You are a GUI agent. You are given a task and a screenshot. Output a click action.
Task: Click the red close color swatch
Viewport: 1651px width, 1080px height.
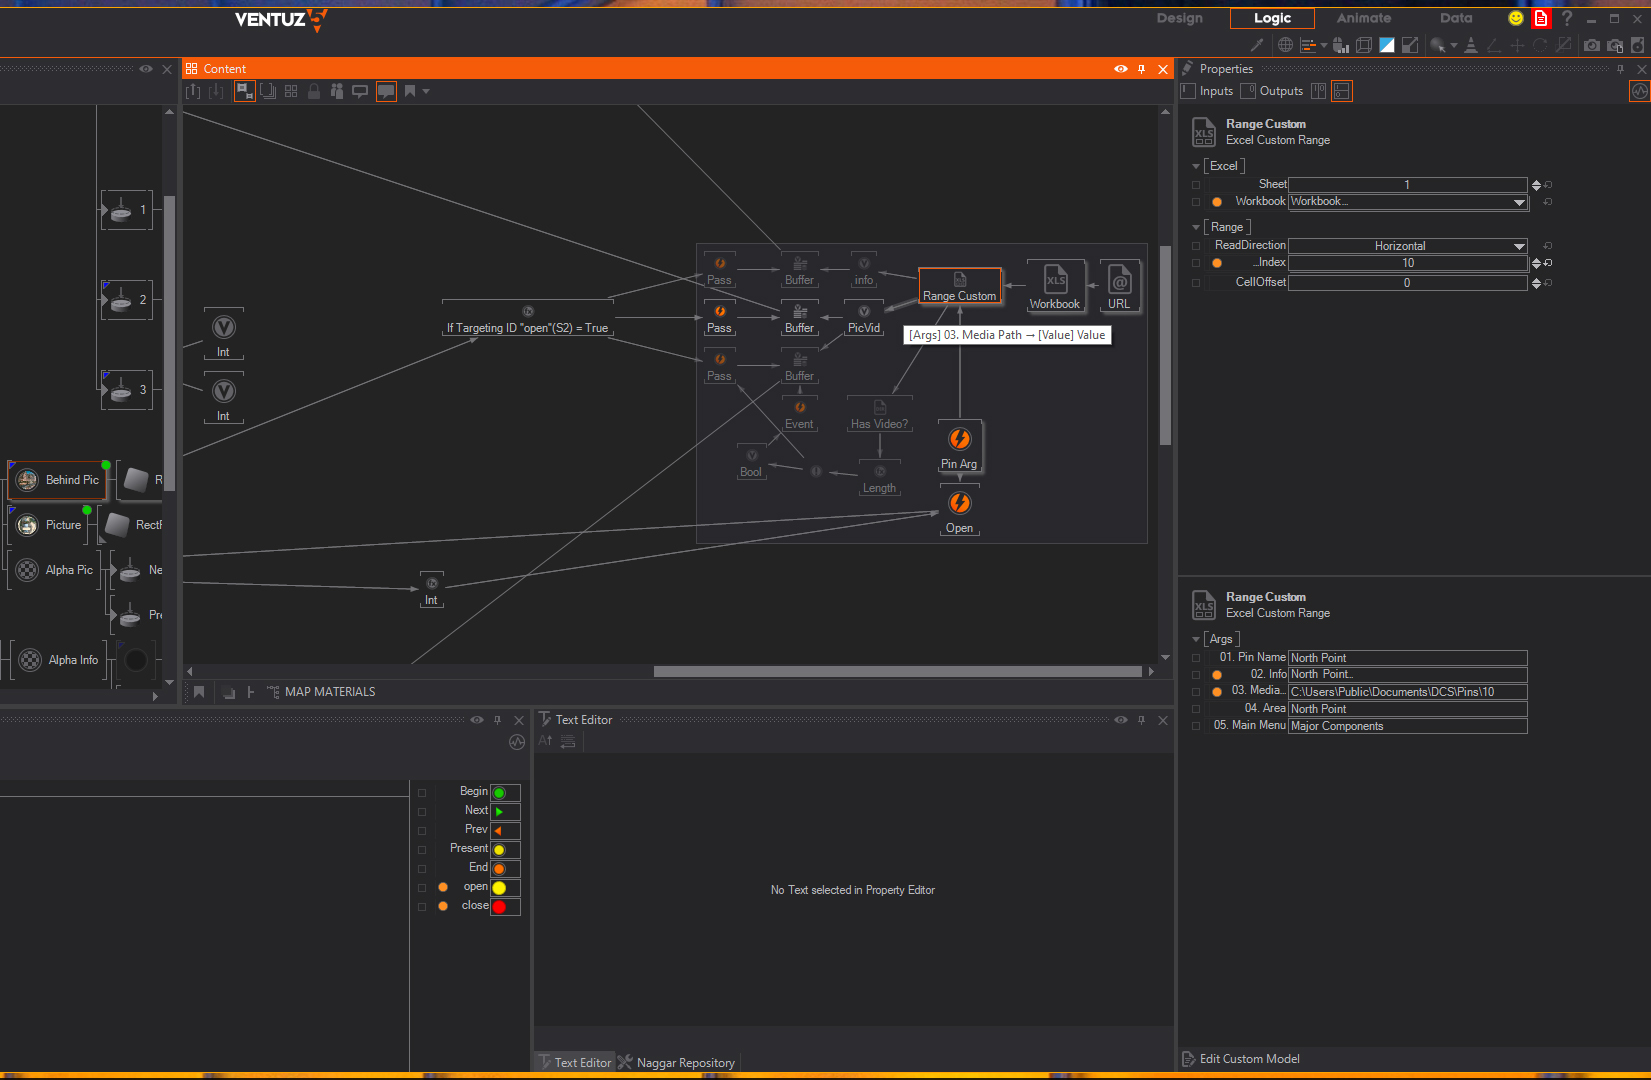point(500,907)
